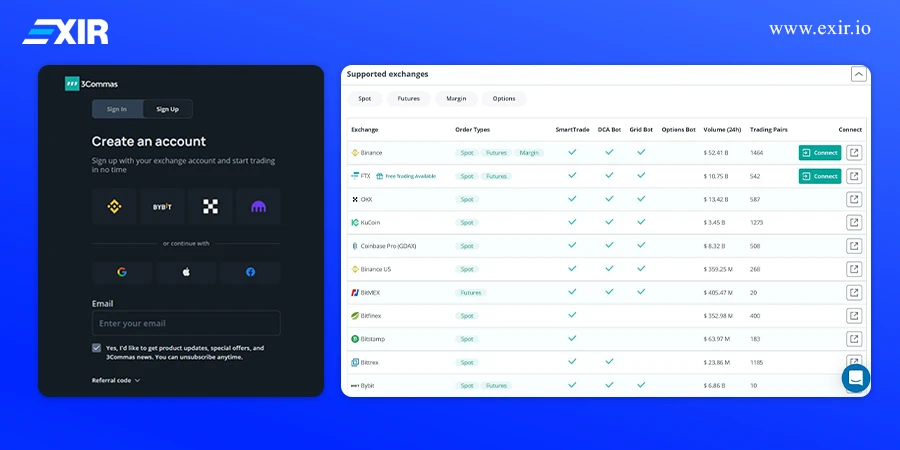Open external link icon in Binance US row
900x450 pixels.
[854, 269]
